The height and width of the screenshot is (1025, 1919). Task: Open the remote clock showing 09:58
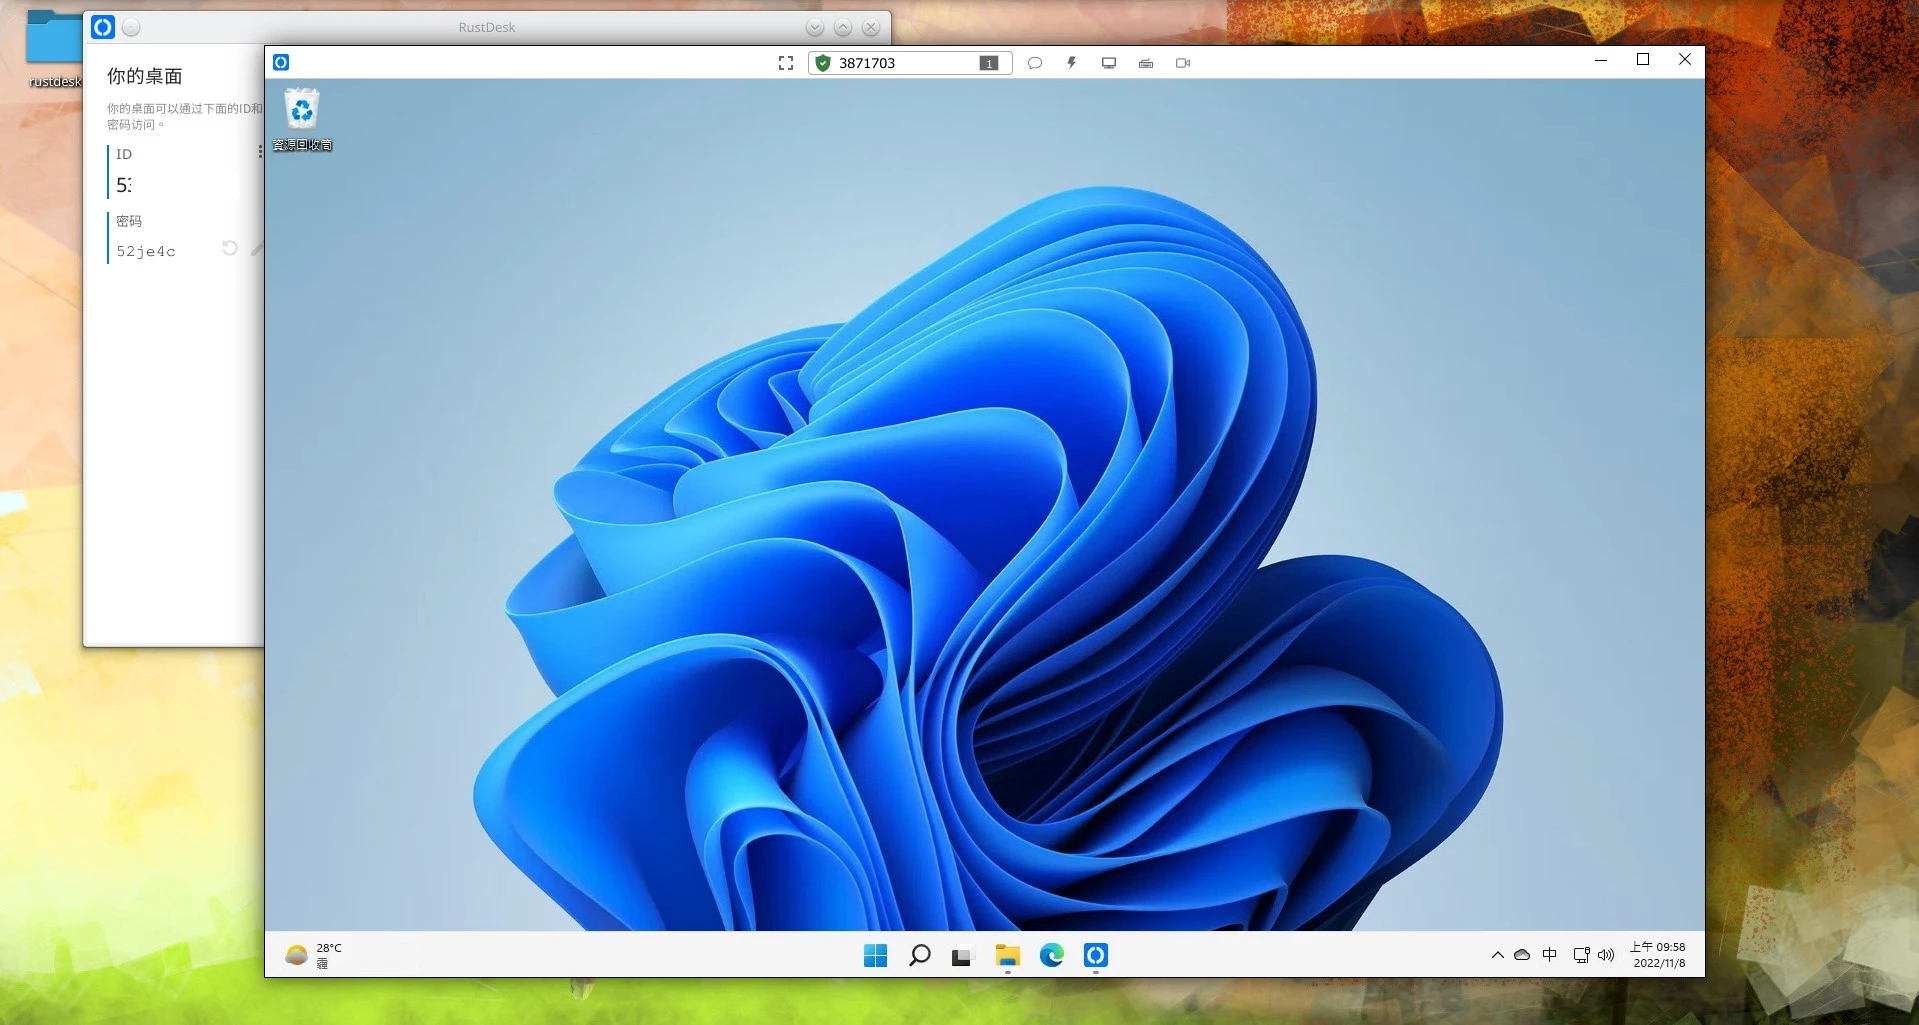tap(1658, 955)
